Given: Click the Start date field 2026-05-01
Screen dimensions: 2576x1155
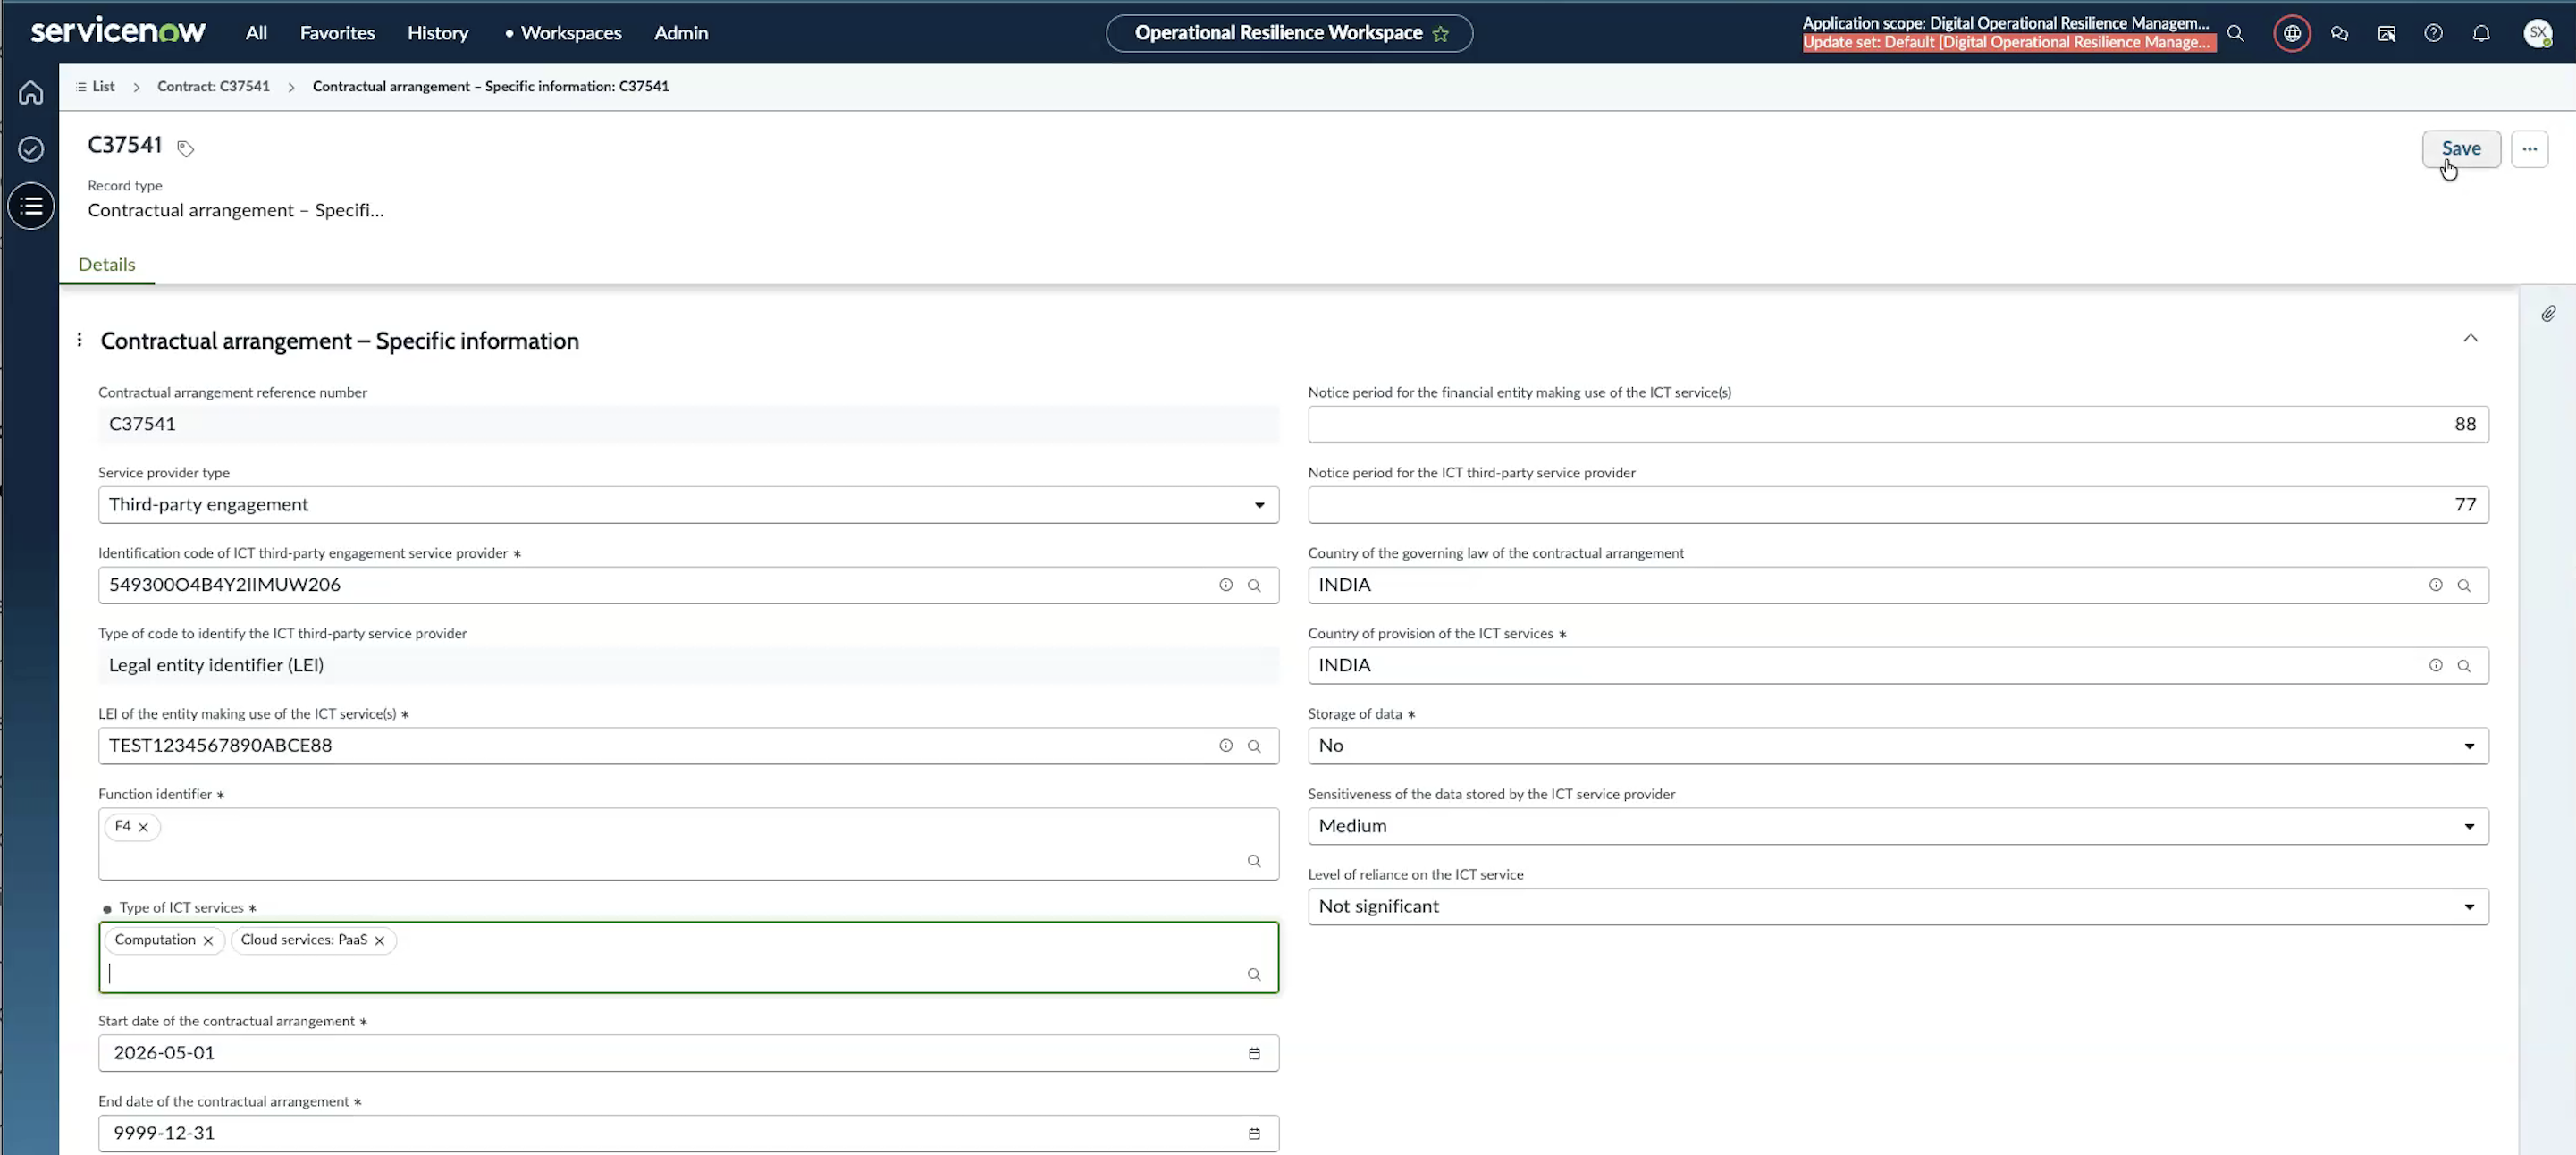Looking at the screenshot, I should [x=688, y=1053].
